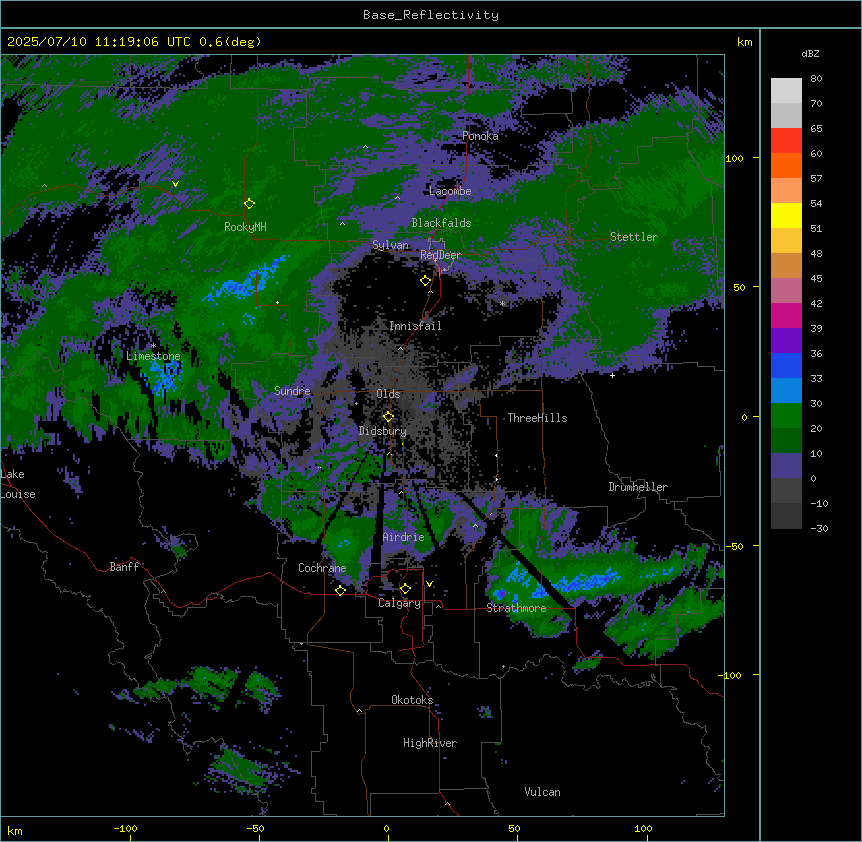Click the Vulcan label
This screenshot has width=862, height=842.
(543, 792)
